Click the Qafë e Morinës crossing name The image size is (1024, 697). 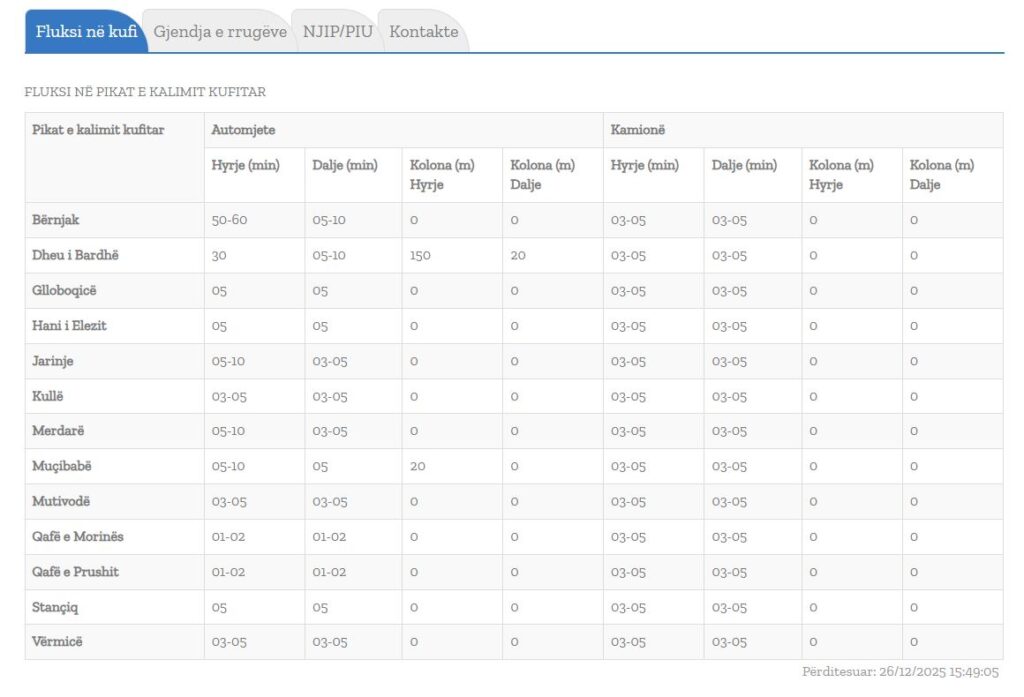pyautogui.click(x=78, y=537)
